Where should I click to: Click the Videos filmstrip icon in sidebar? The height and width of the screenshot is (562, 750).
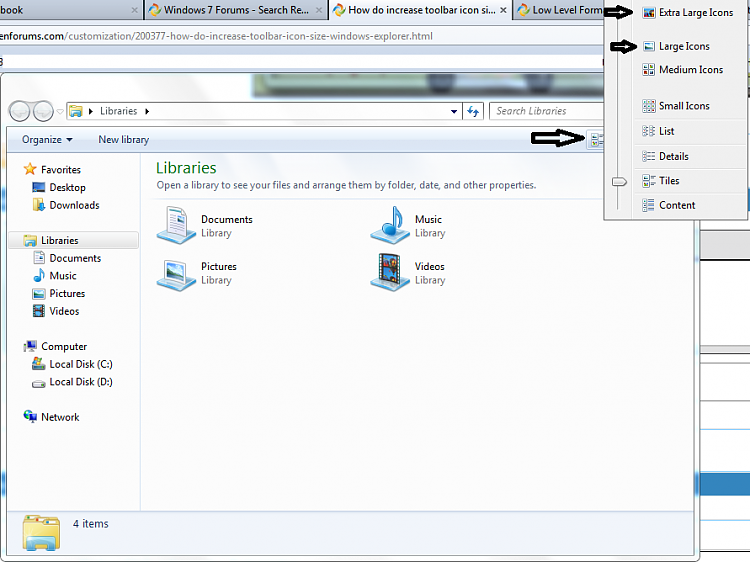click(39, 311)
